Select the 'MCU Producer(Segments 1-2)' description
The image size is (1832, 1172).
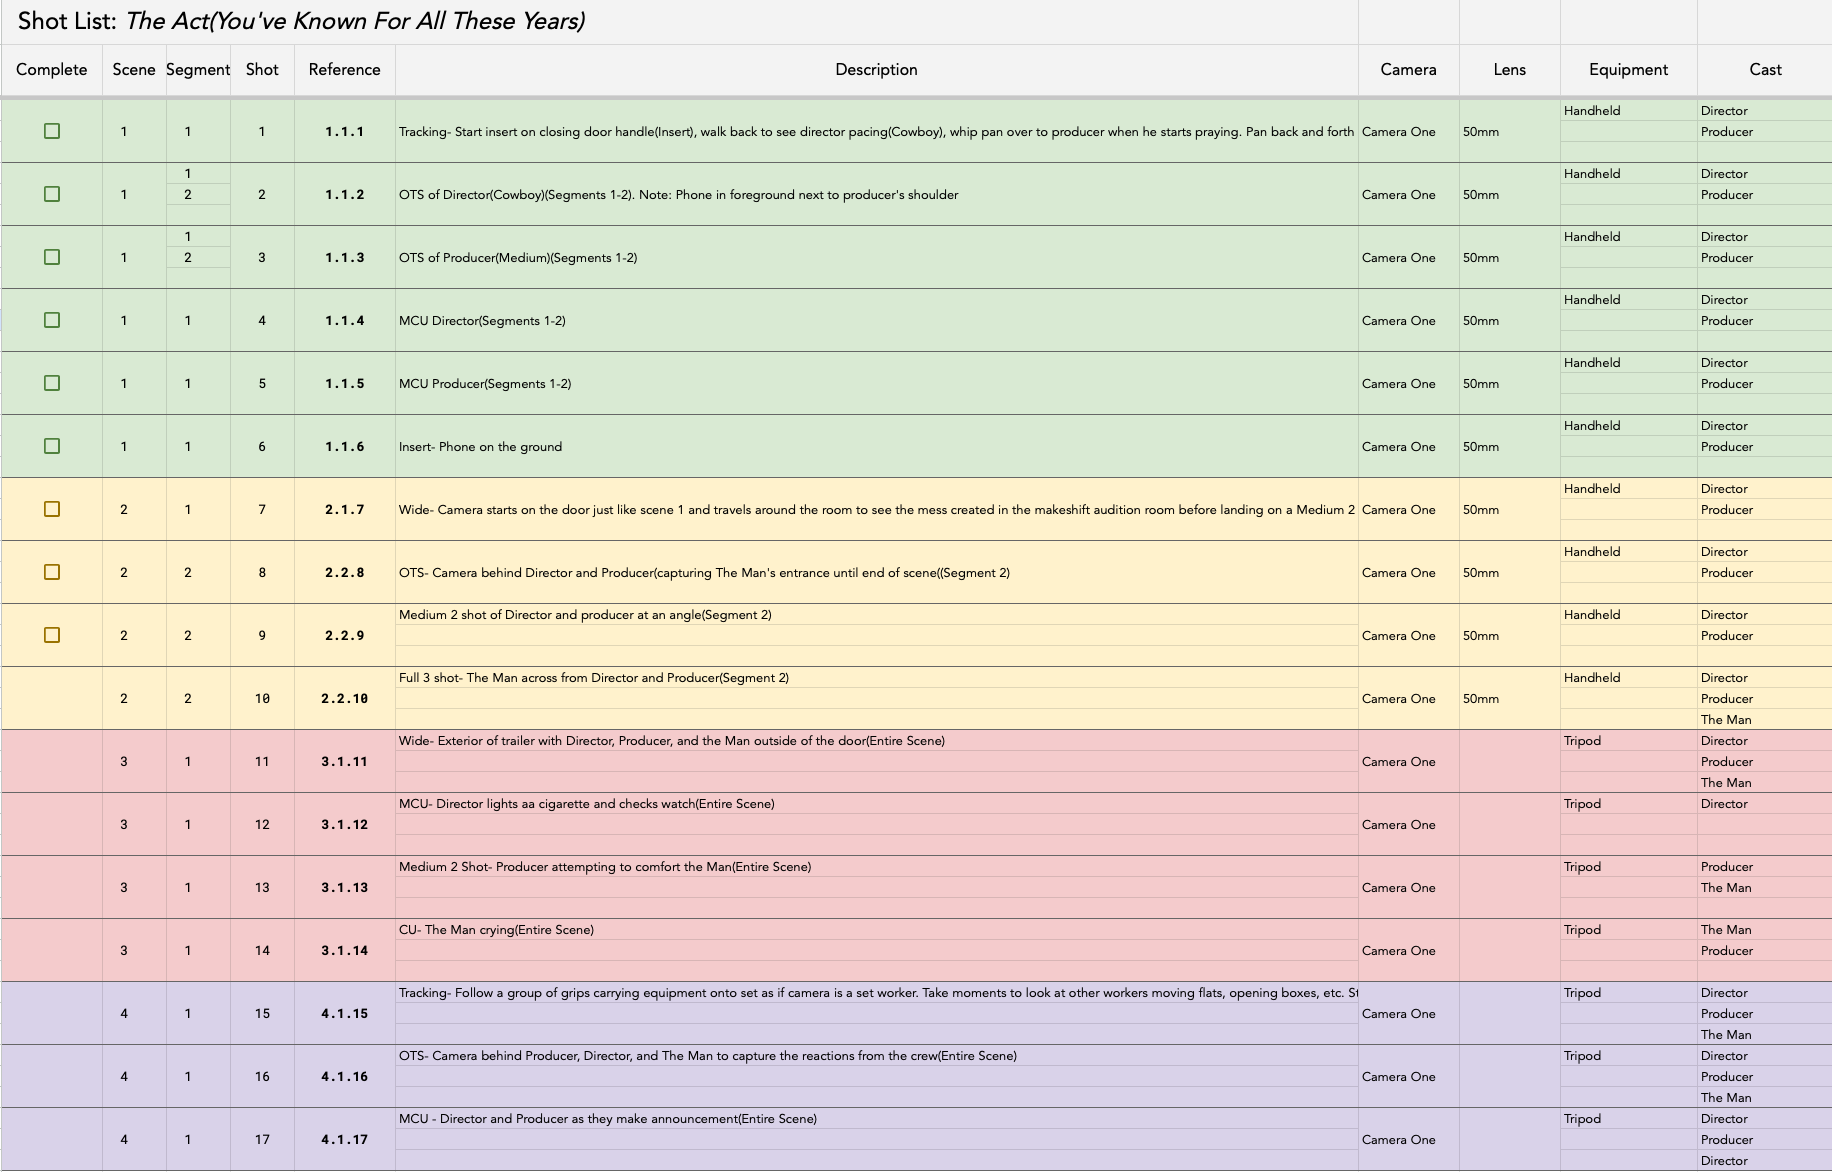876,383
